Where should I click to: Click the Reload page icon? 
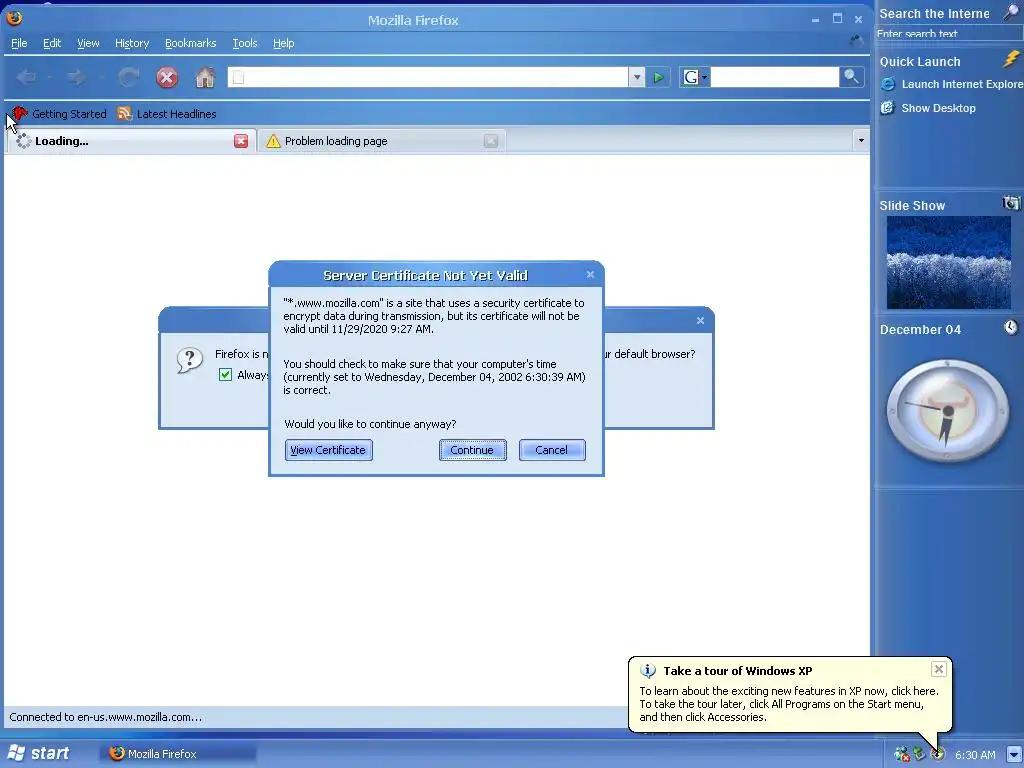tap(129, 78)
